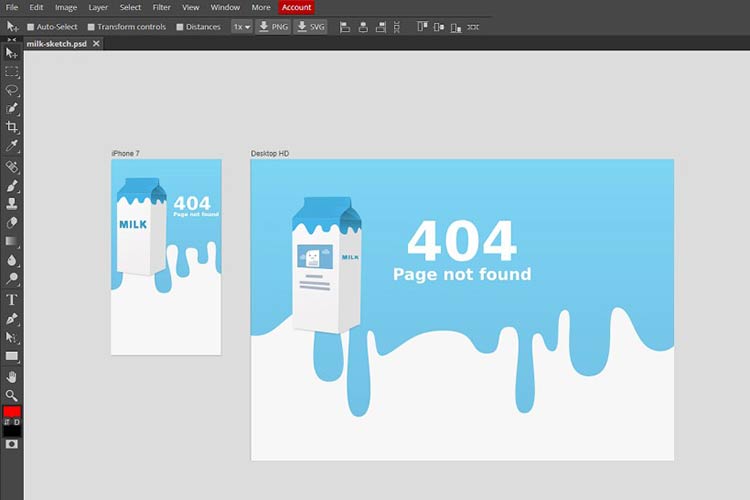
Task: Export as PNG button
Action: tap(273, 27)
